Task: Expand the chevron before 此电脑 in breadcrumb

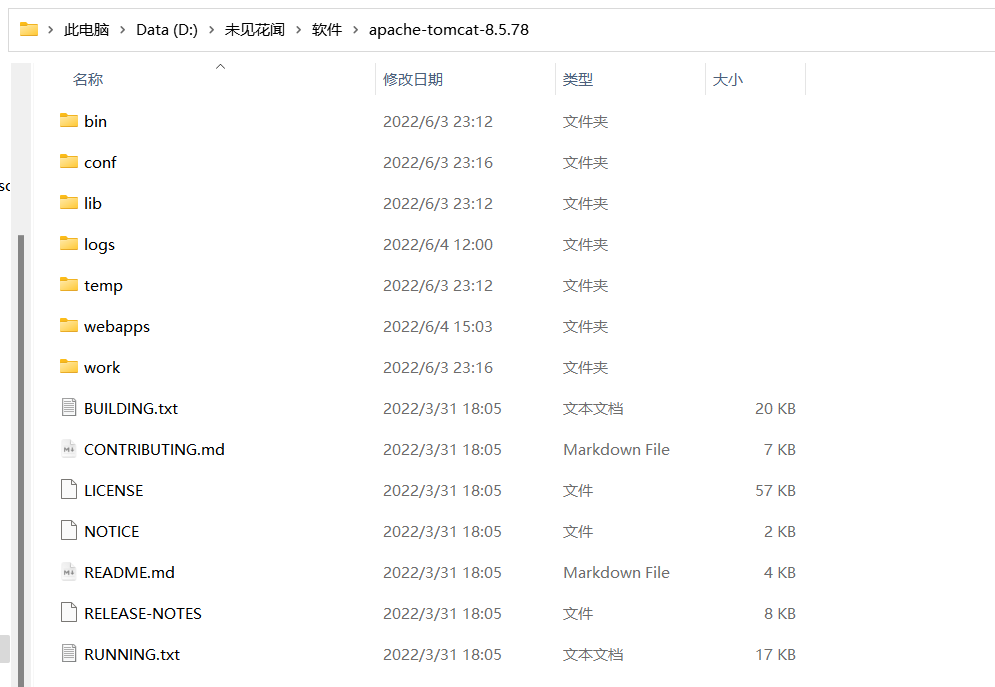Action: coord(51,30)
